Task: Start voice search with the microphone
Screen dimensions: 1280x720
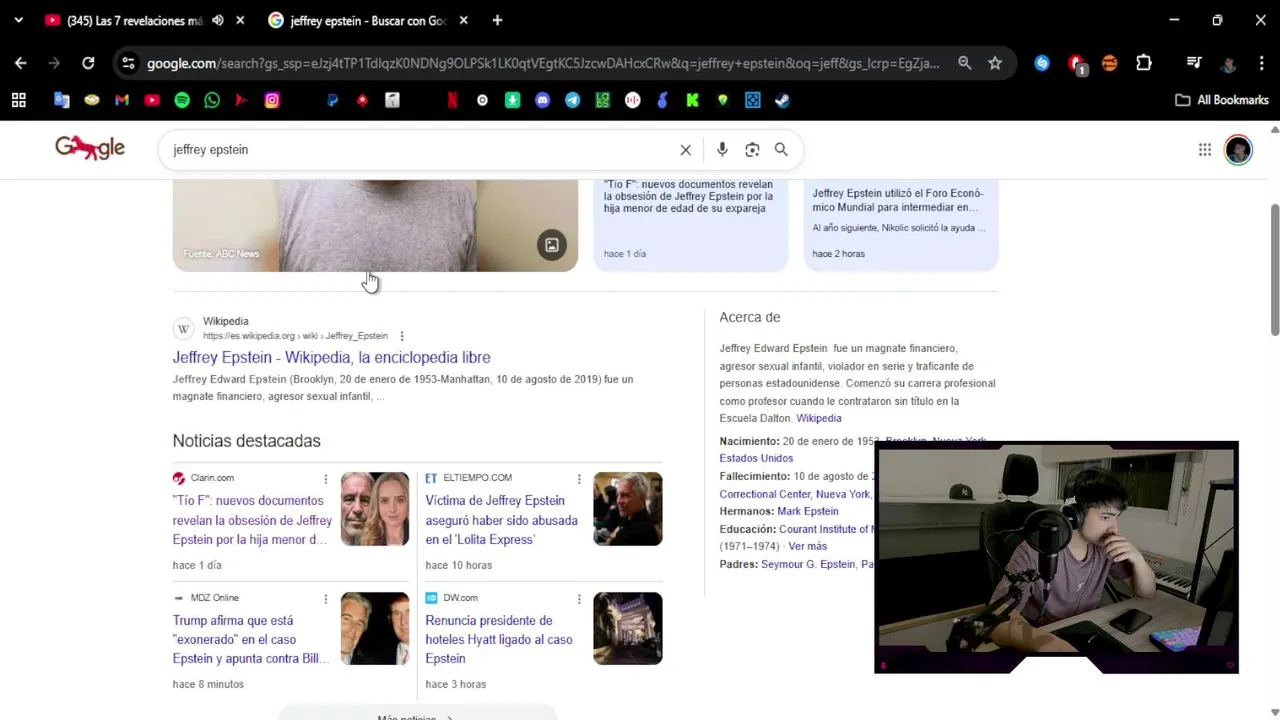Action: coord(722,150)
